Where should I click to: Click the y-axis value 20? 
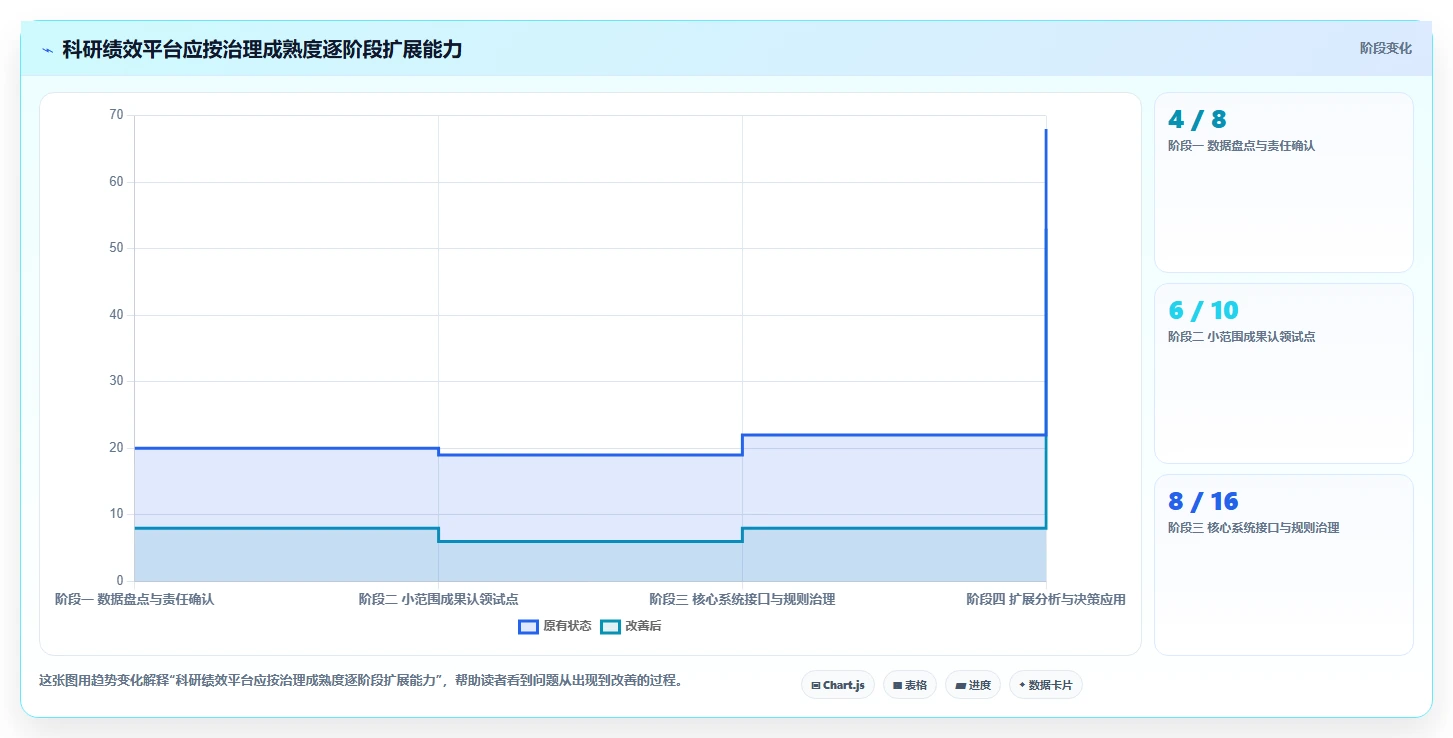(116, 448)
